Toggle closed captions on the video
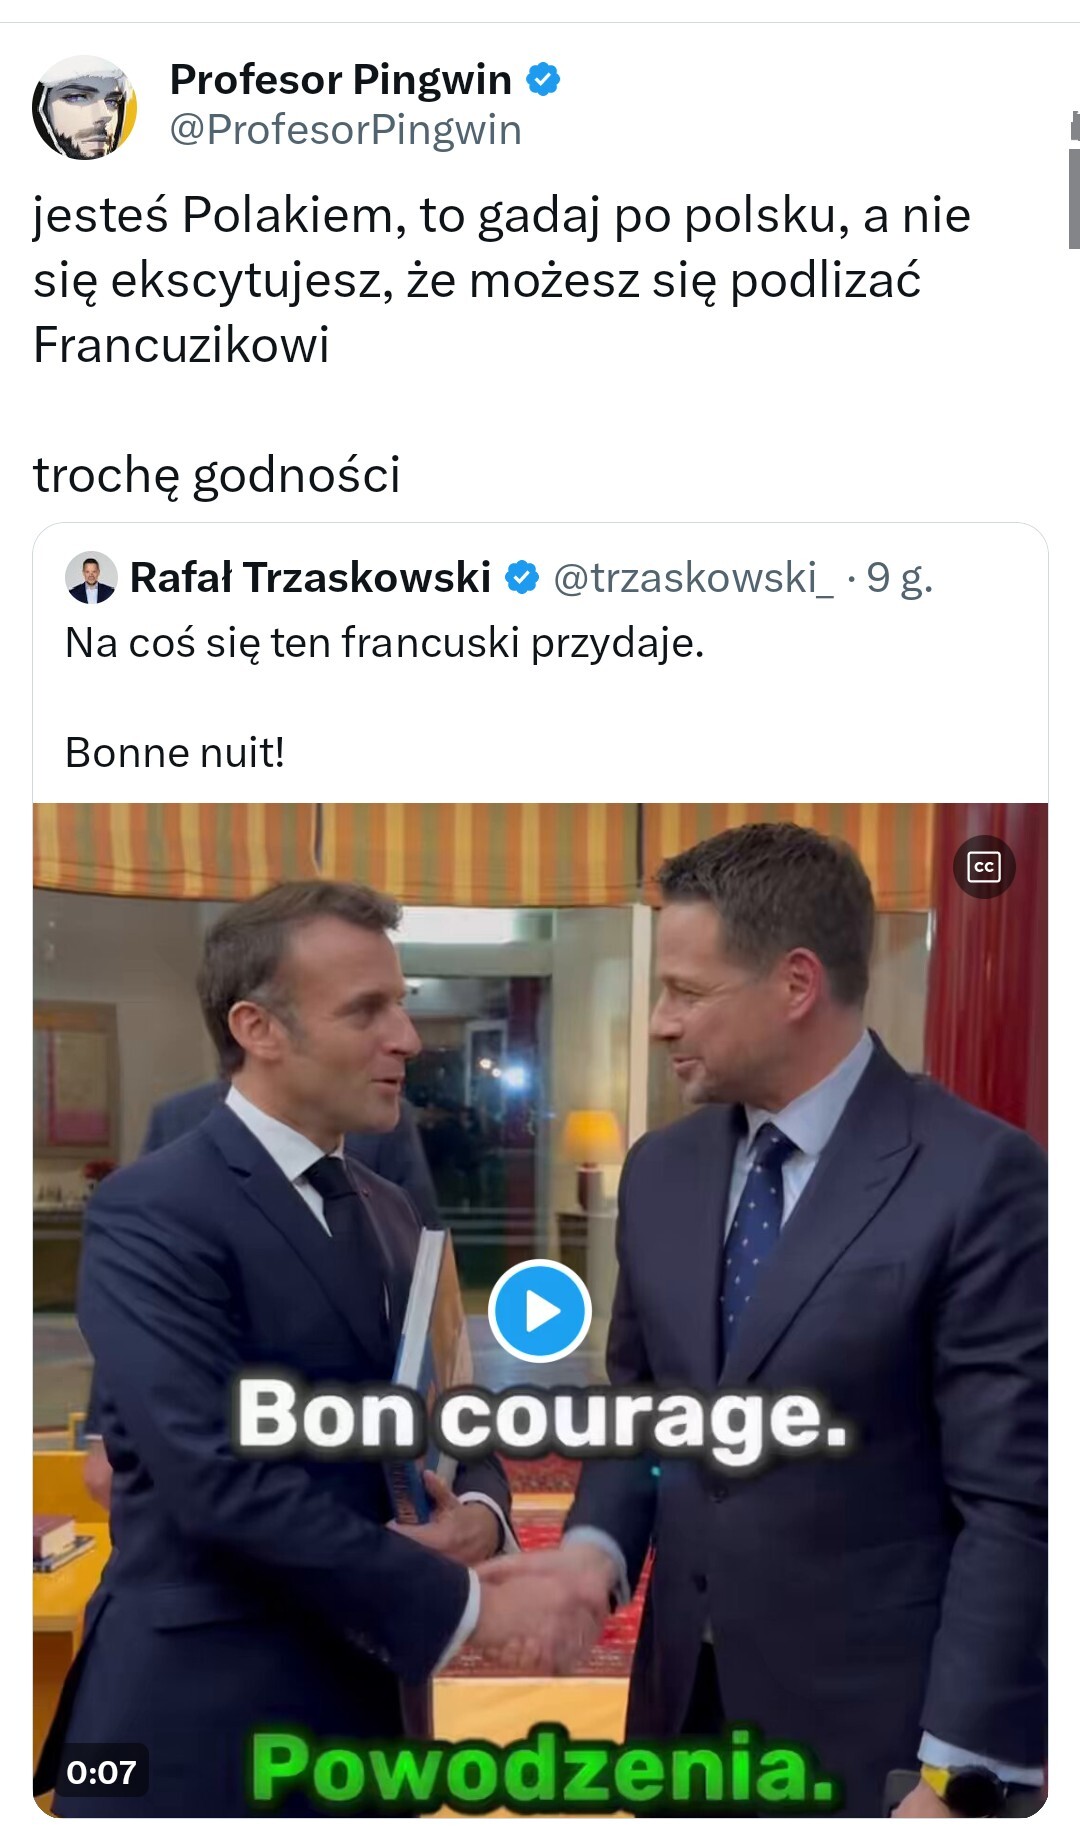The height and width of the screenshot is (1827, 1080). tap(984, 866)
